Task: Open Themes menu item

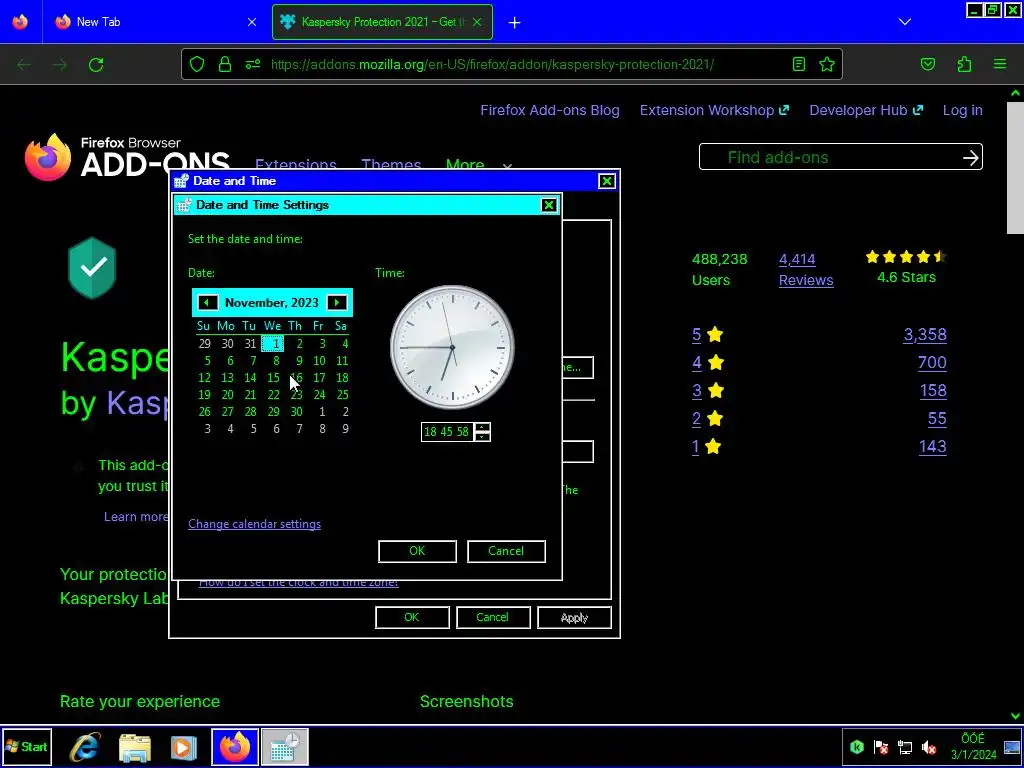Action: (391, 165)
